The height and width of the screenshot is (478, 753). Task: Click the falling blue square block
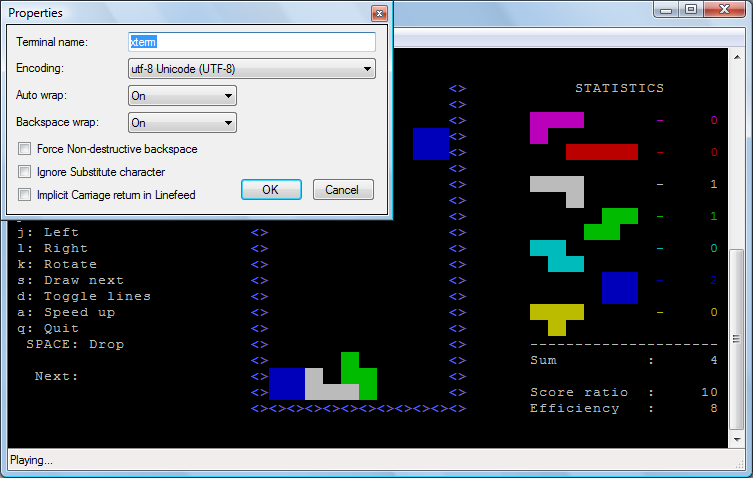[x=431, y=144]
